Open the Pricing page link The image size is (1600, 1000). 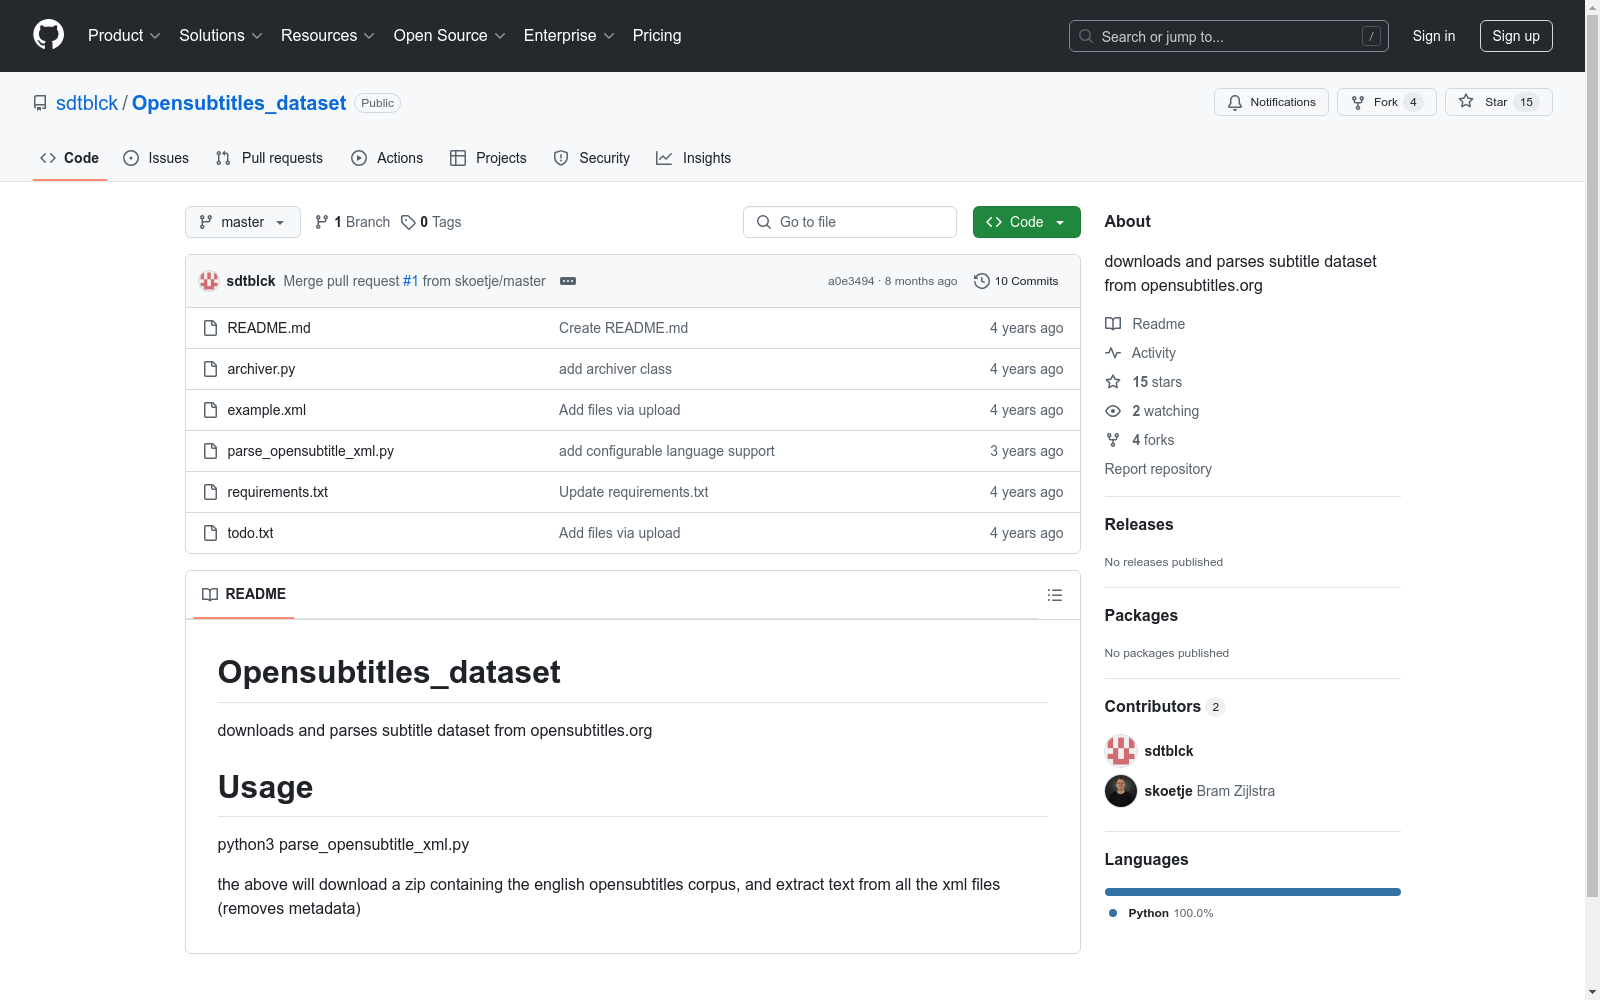point(657,36)
